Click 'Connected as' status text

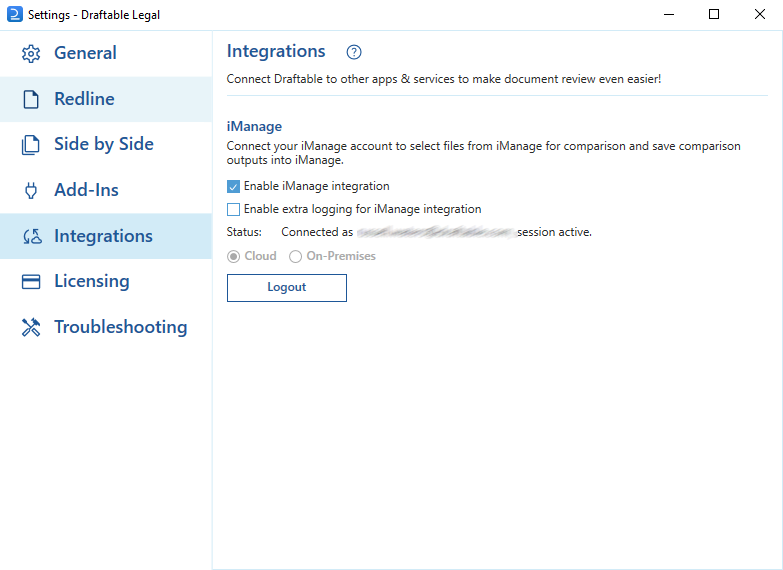[x=317, y=232]
